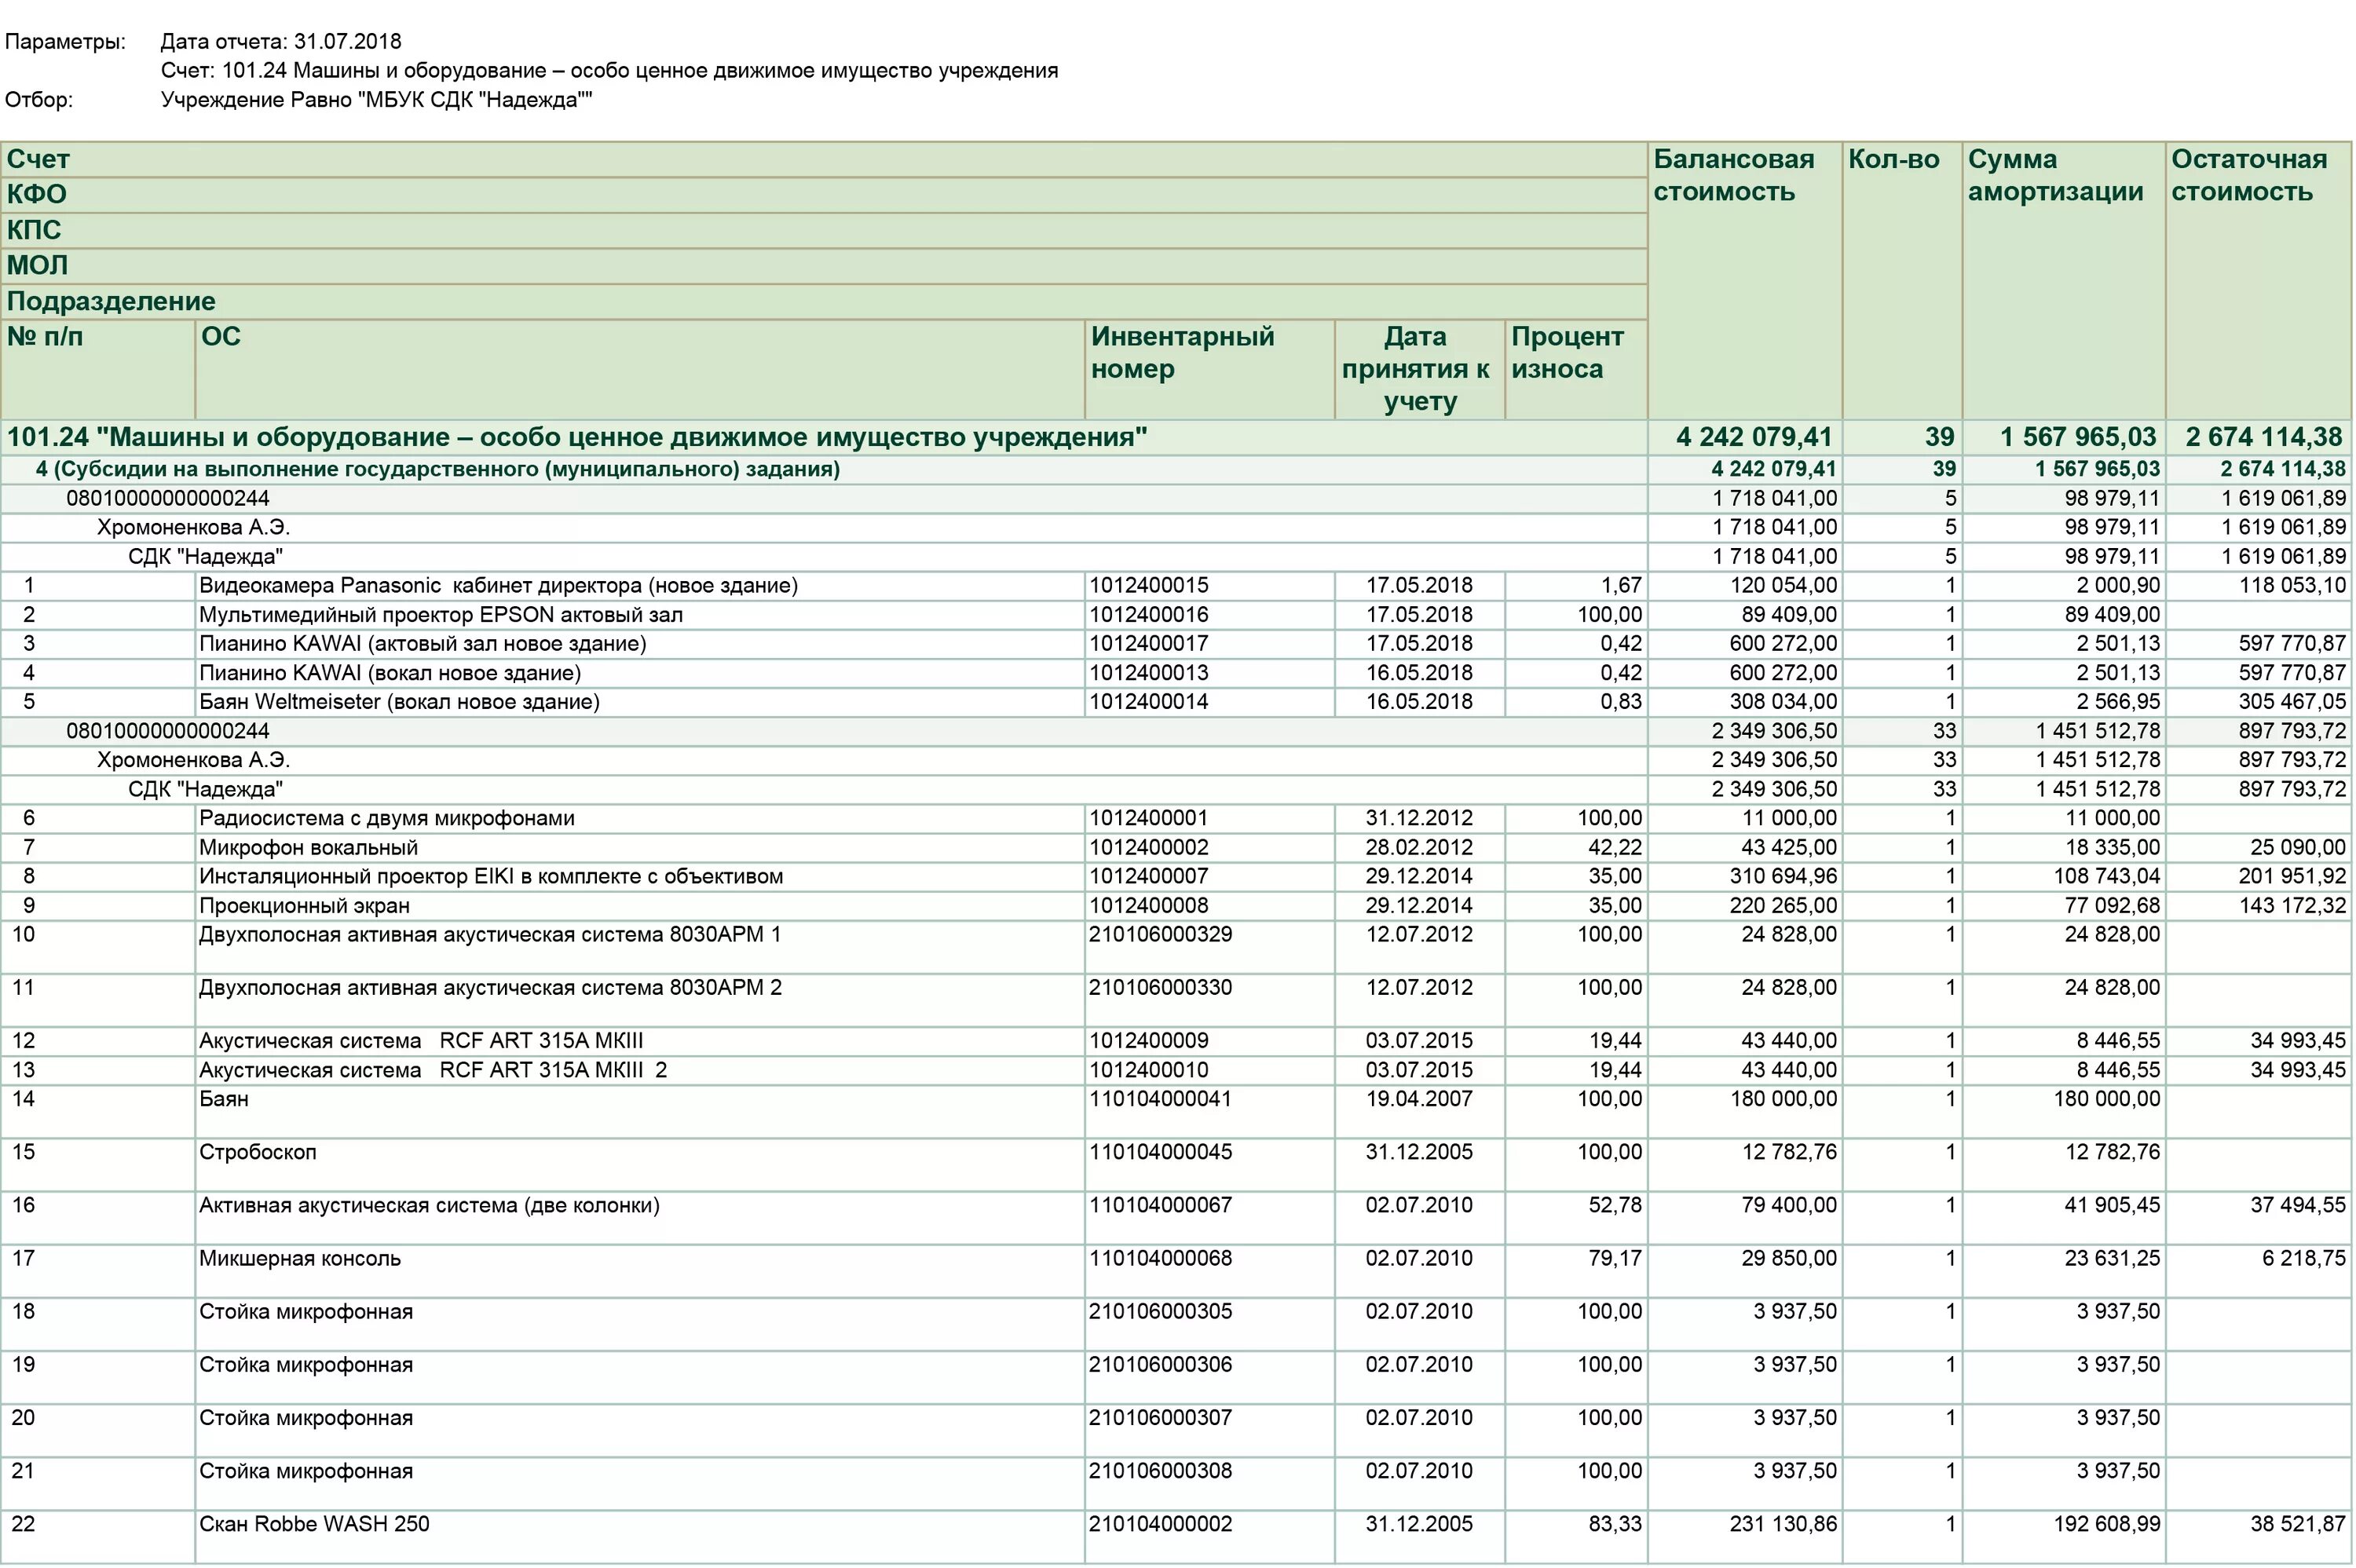This screenshot has width=2356, height=1568.
Task: Click balance value 308 034,00
Action: point(1783,702)
